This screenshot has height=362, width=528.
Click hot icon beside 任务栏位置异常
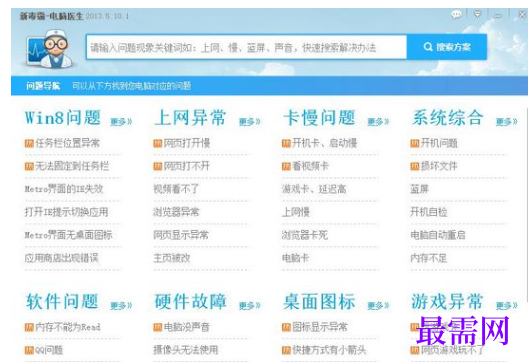click(29, 143)
